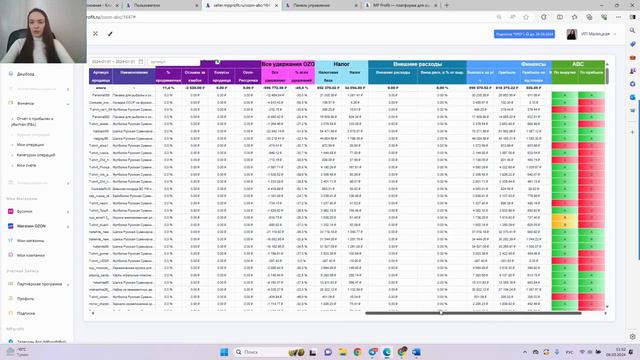Click the ABC column group header
Screen dimensions: 640x360
pos(578,64)
